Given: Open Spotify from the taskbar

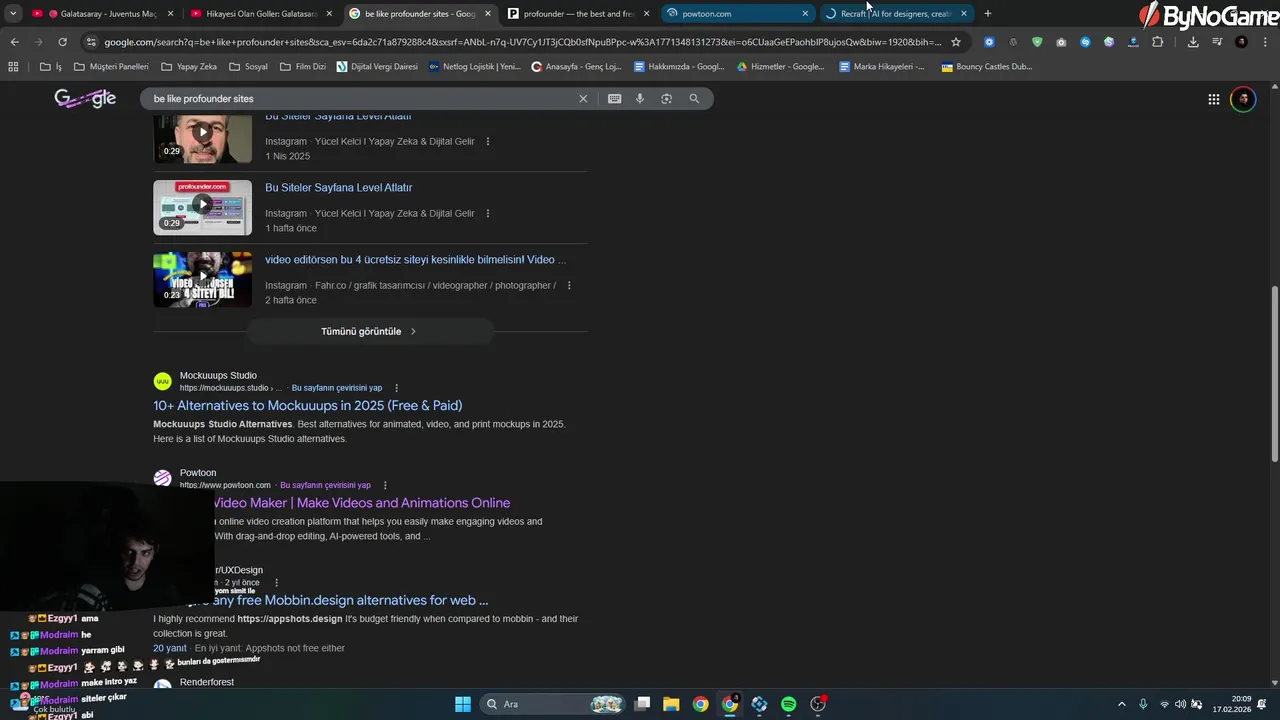Looking at the screenshot, I should [788, 704].
